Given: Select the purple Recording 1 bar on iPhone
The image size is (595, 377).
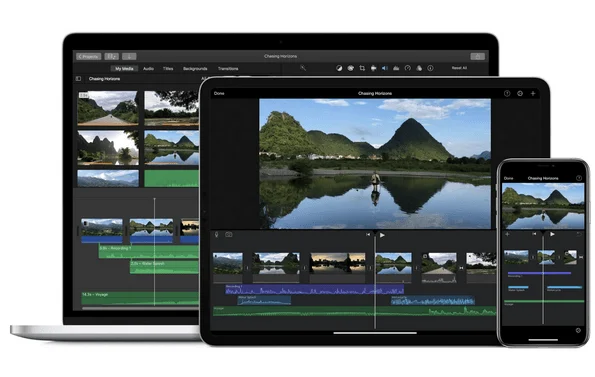Looking at the screenshot, I should pyautogui.click(x=539, y=273).
